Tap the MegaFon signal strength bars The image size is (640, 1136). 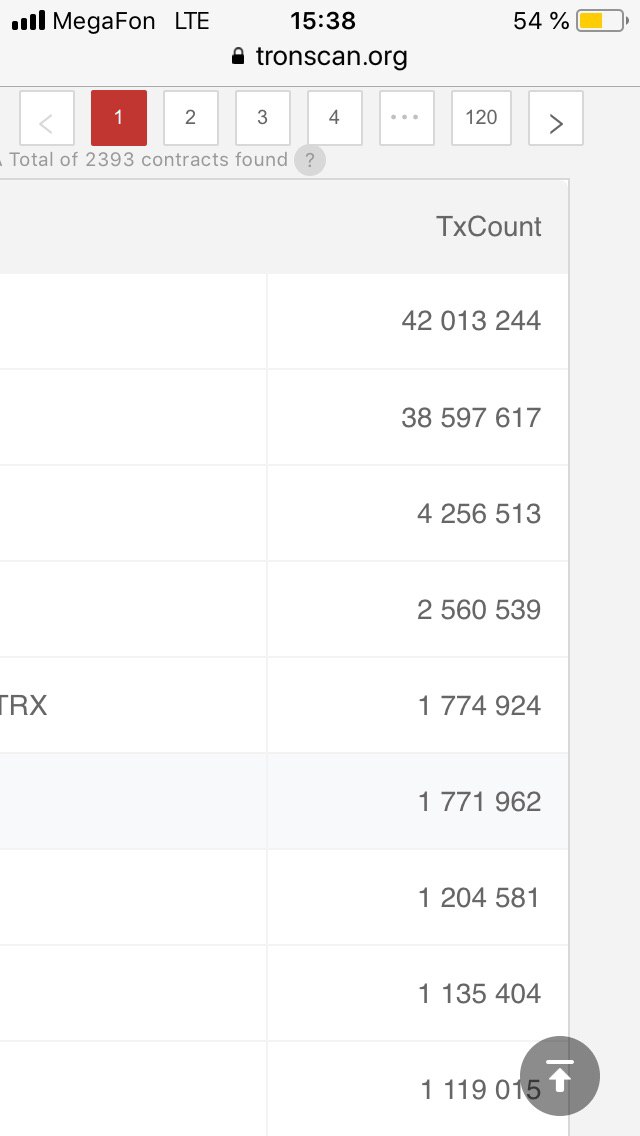pyautogui.click(x=29, y=21)
